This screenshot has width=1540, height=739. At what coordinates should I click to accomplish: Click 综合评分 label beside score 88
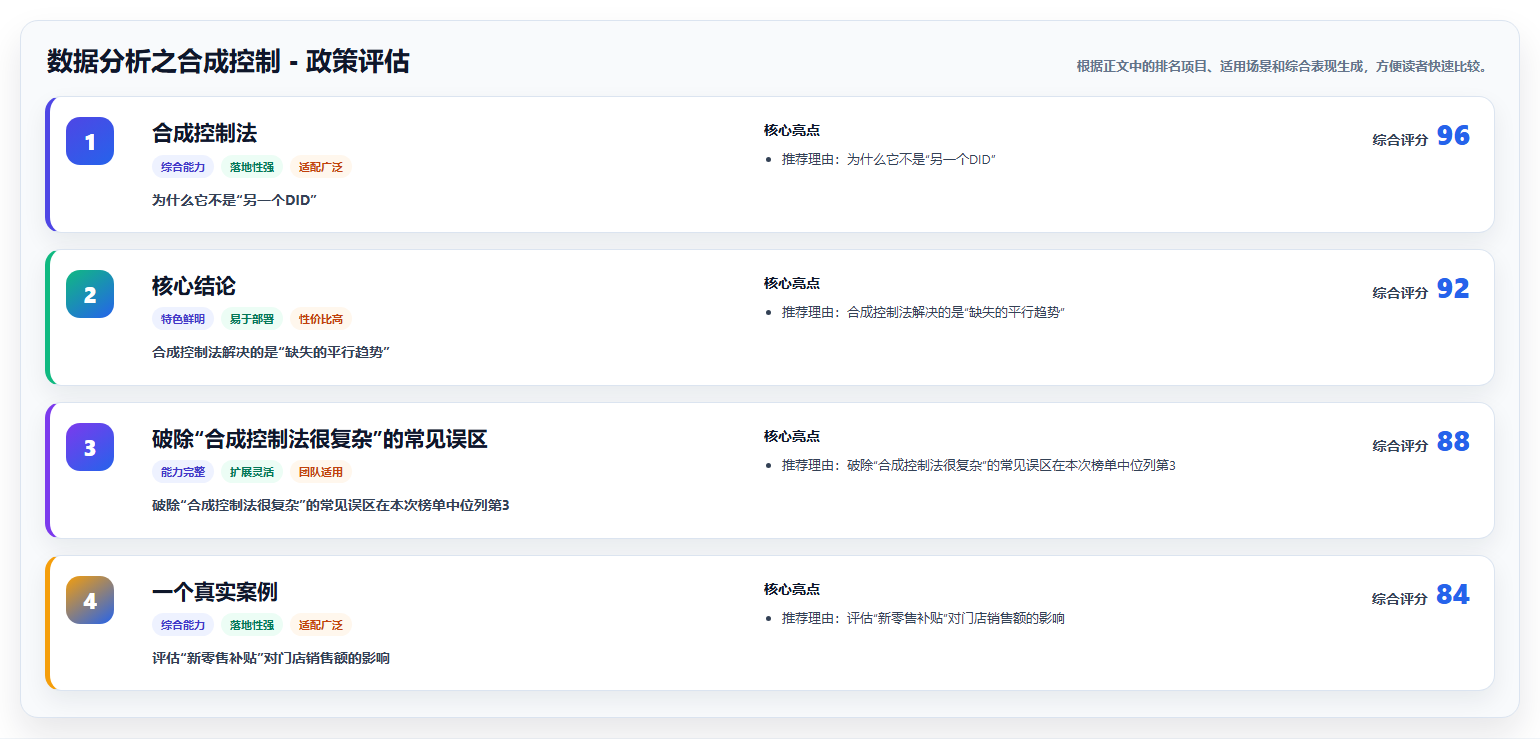point(1400,446)
